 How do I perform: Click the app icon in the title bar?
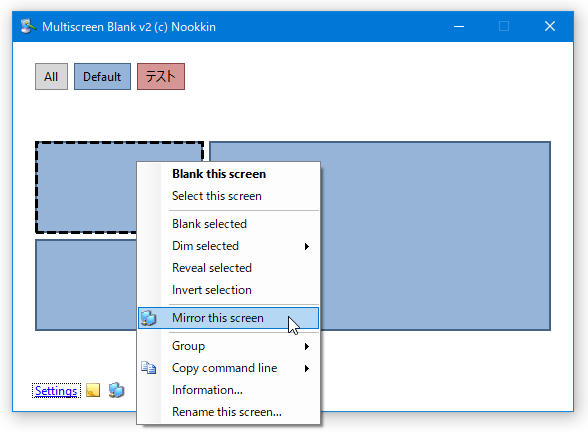28,26
